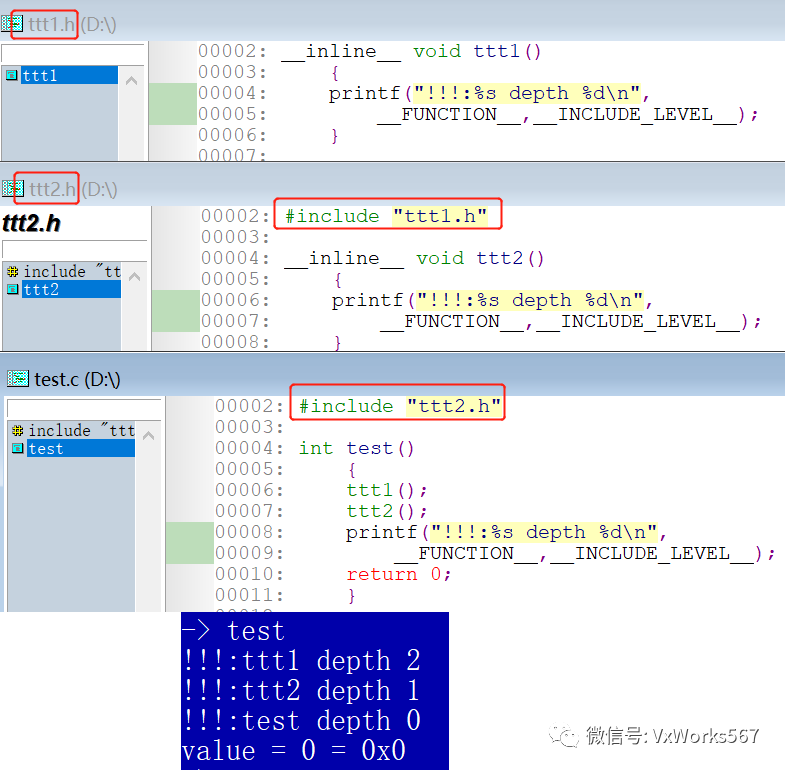Click the bold ttt2.h heading in symbol panel
This screenshot has height=770, width=785.
(x=32, y=223)
